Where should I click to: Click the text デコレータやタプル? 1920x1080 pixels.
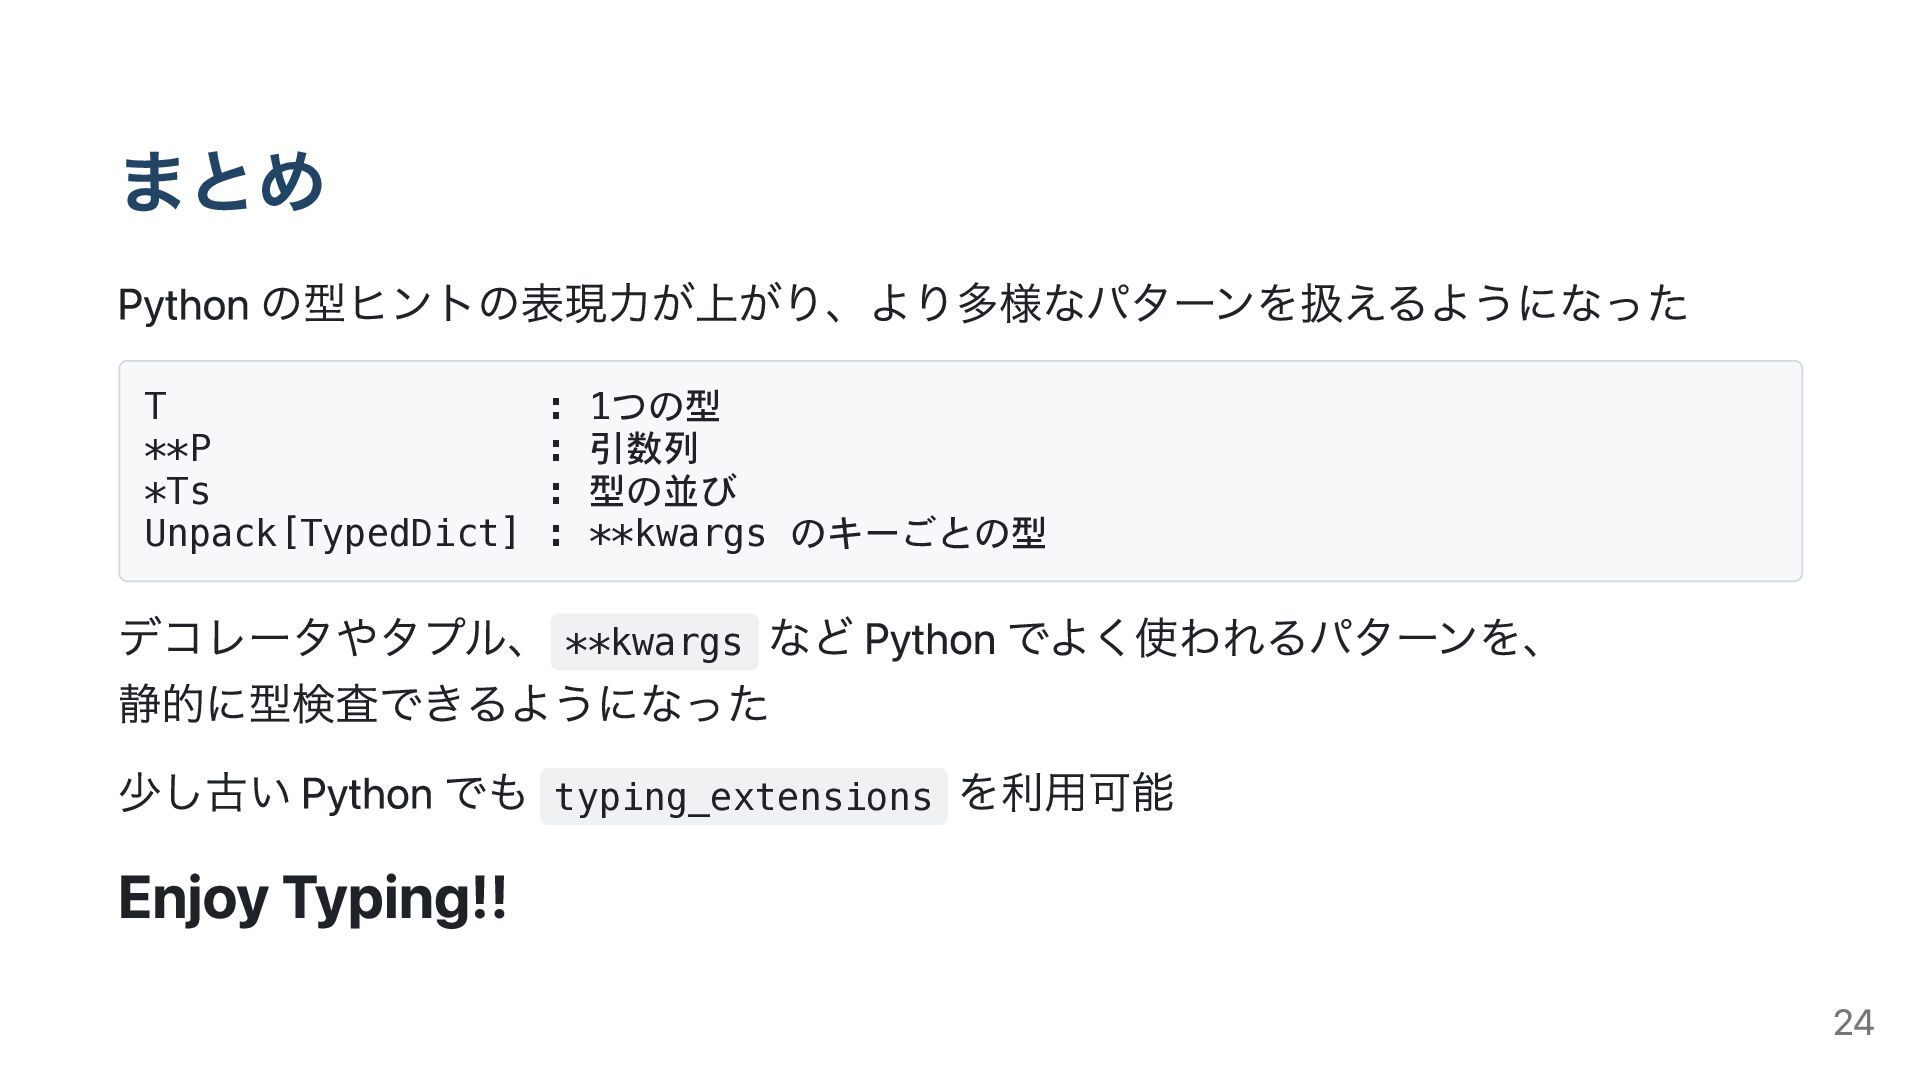point(313,638)
